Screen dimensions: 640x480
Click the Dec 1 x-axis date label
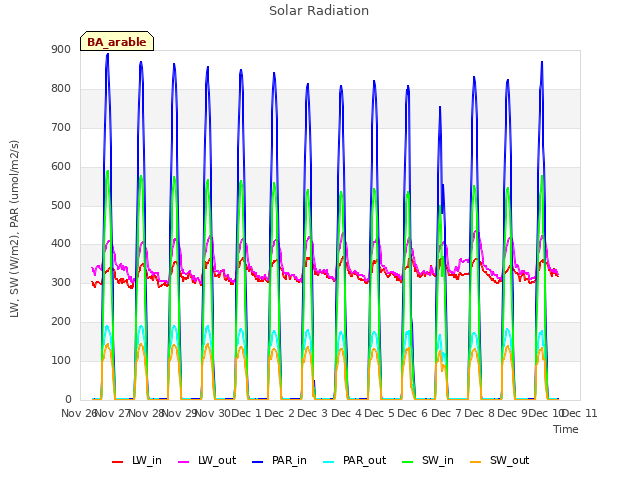click(x=246, y=413)
